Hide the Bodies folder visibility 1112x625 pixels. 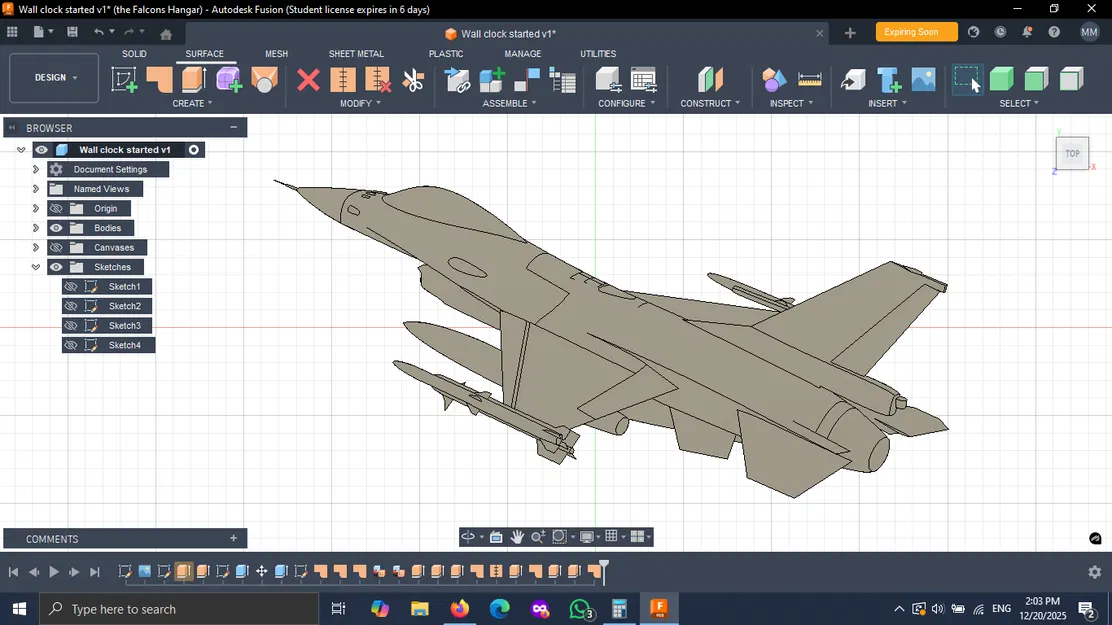(56, 228)
